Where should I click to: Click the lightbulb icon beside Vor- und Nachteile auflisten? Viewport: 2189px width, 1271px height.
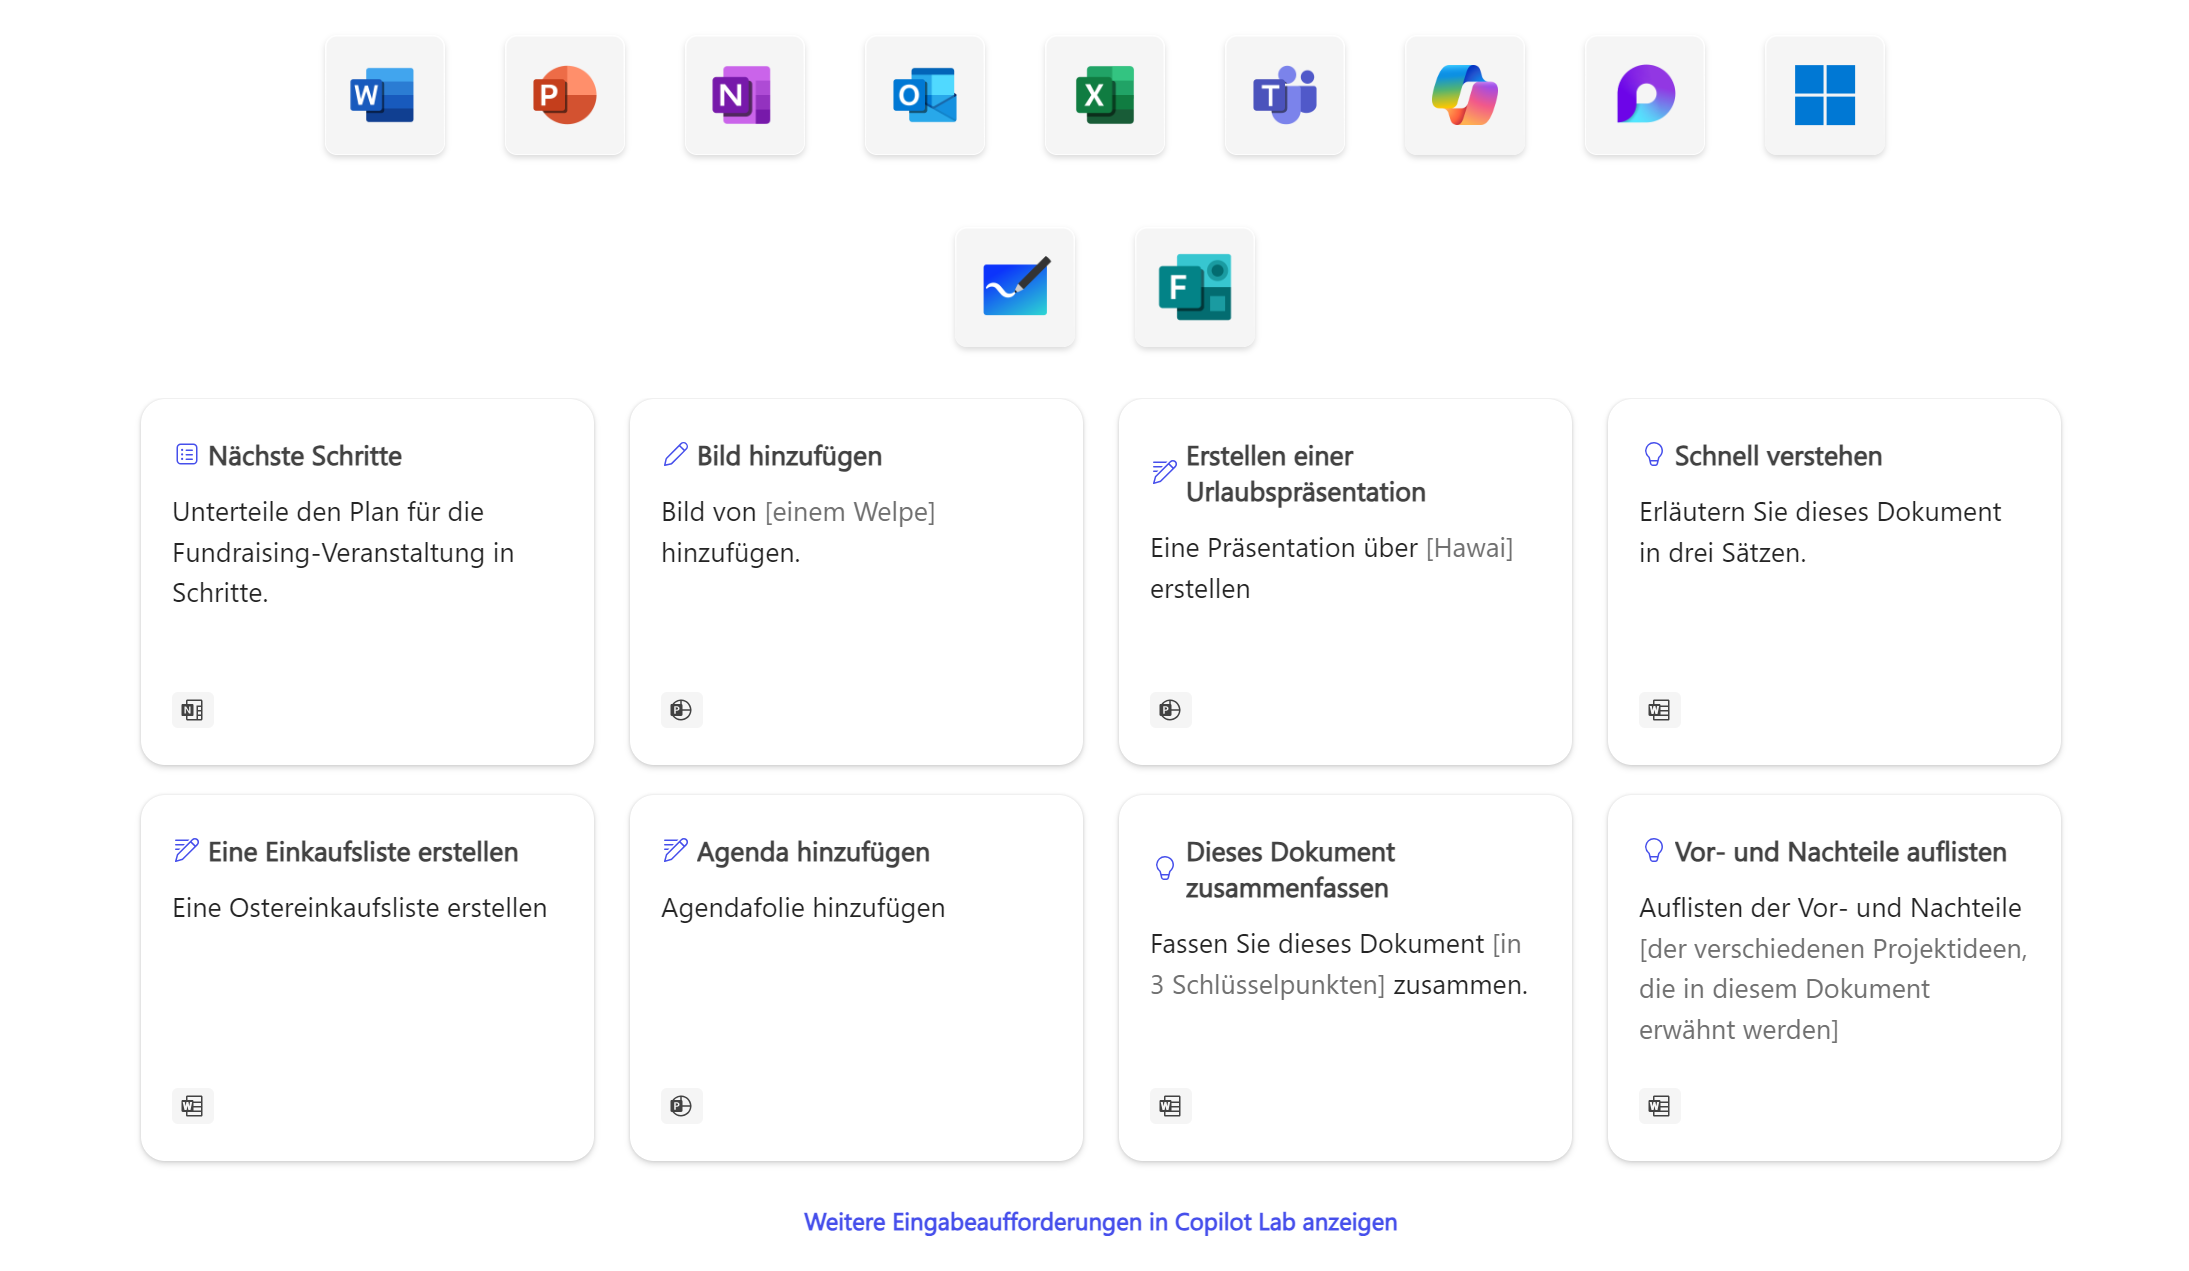[1653, 851]
